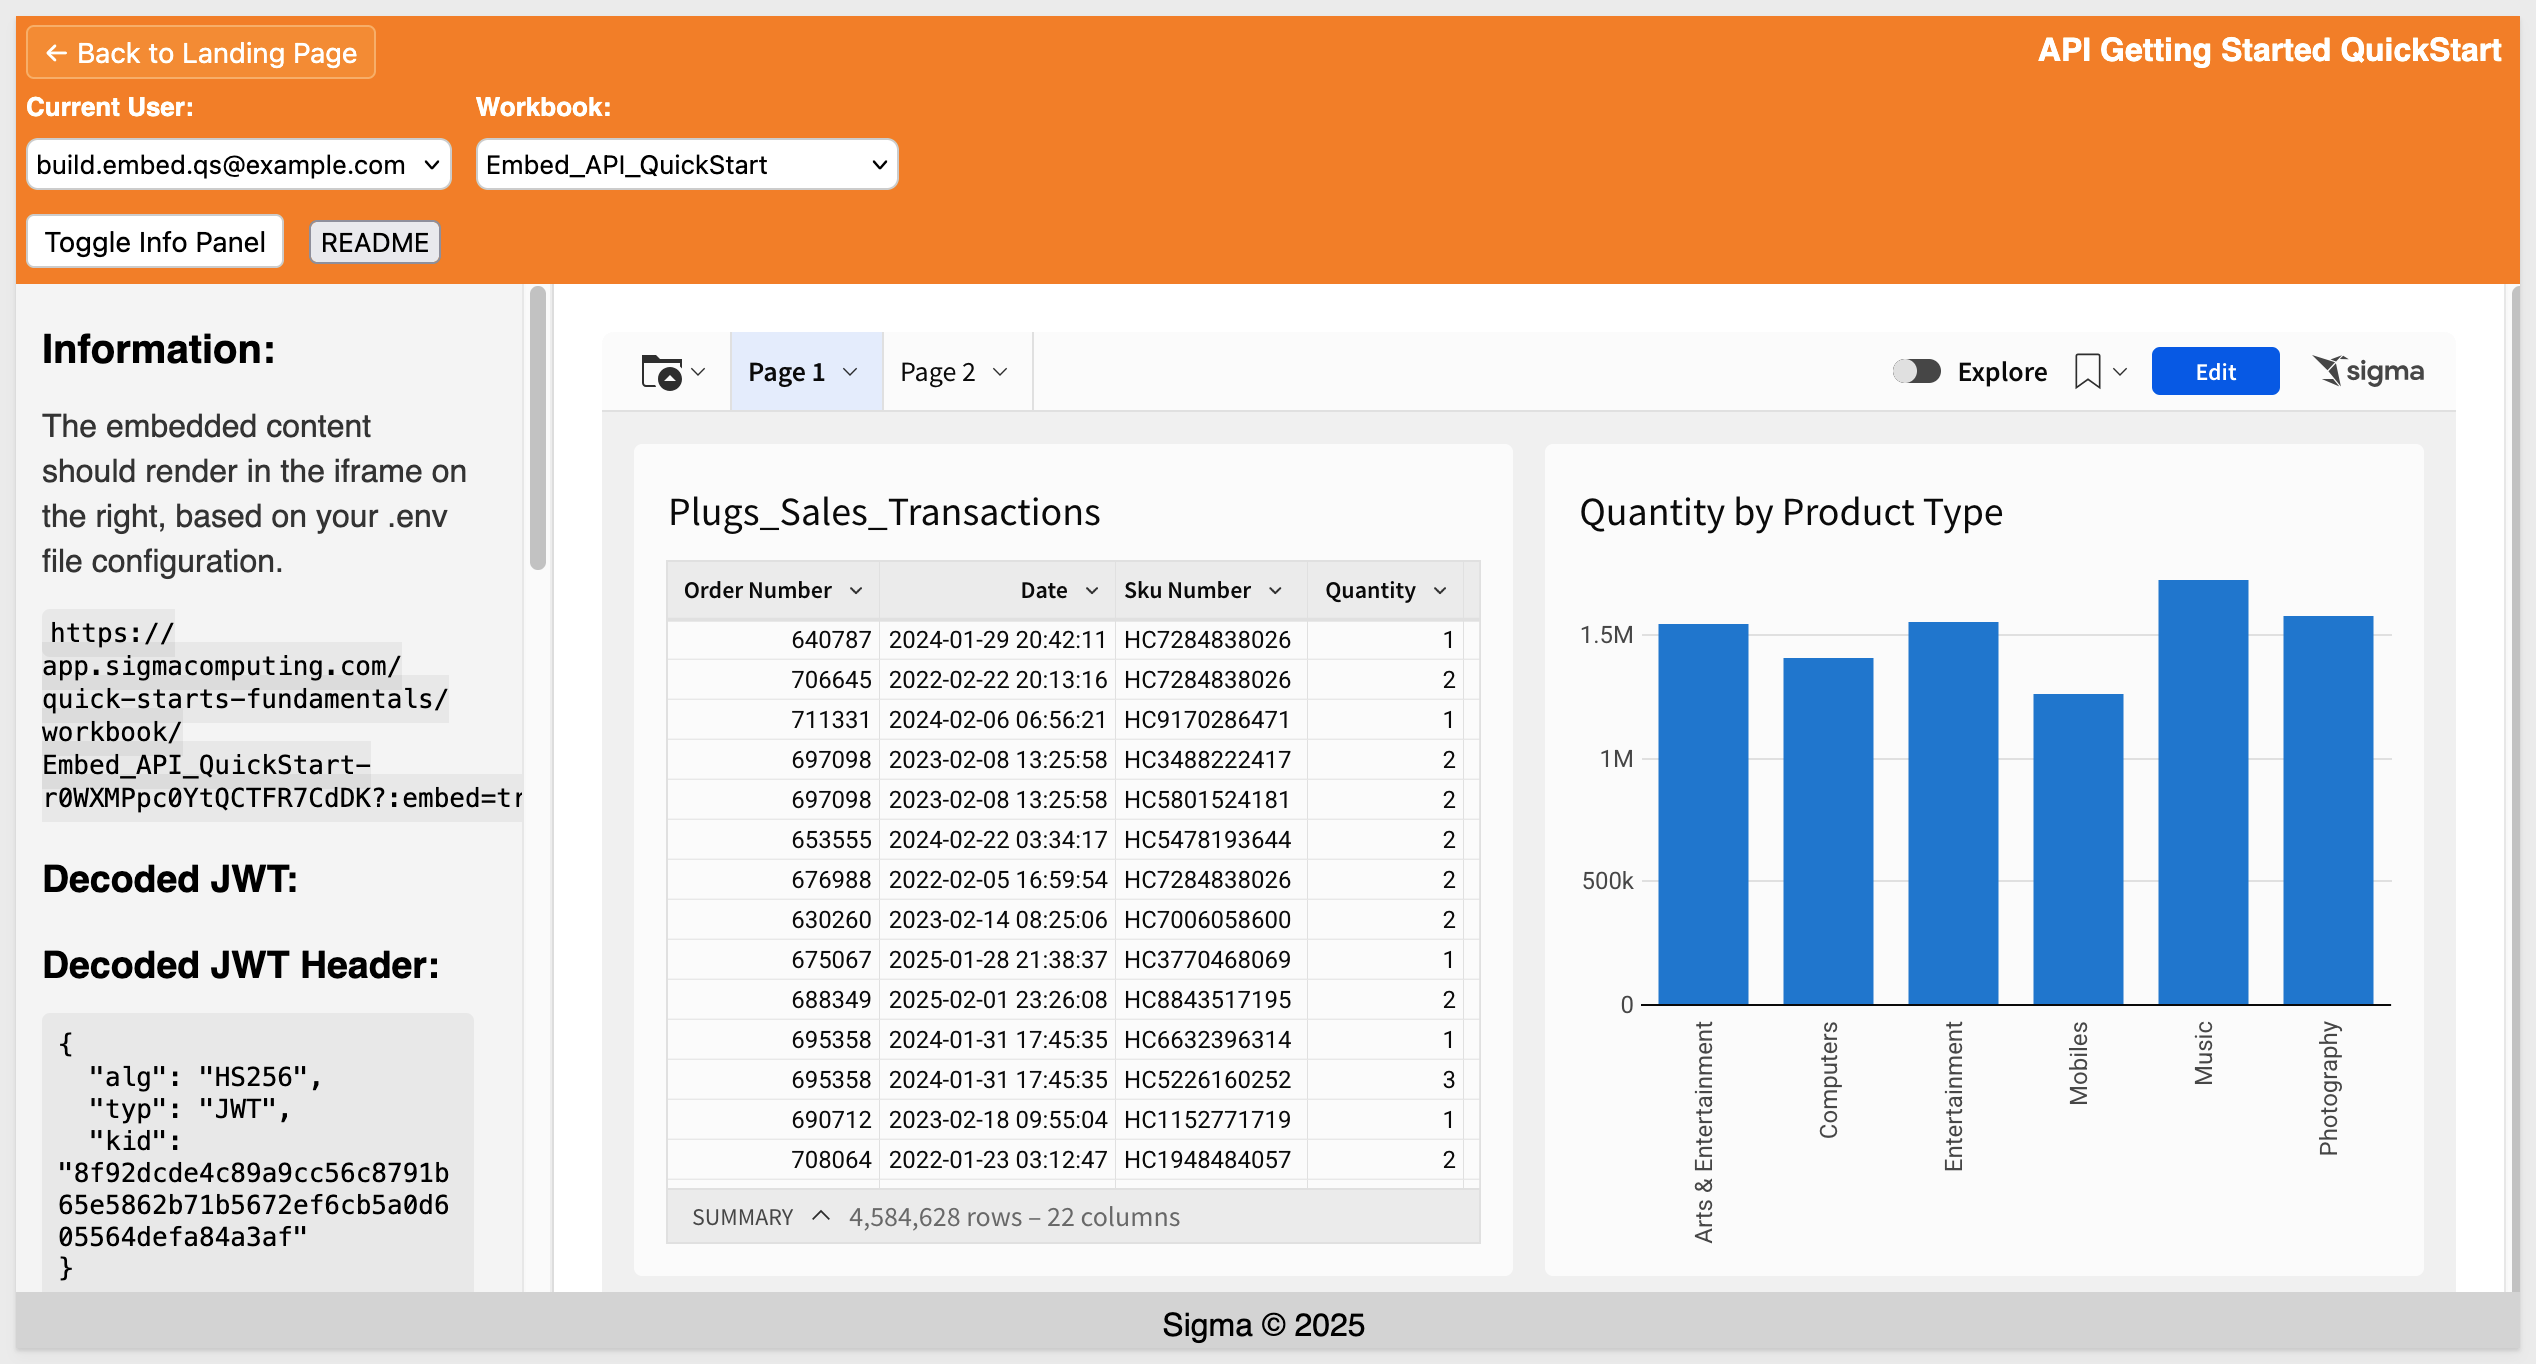Select Sku cell HC9170286471
This screenshot has height=1364, width=2536.
(1211, 720)
